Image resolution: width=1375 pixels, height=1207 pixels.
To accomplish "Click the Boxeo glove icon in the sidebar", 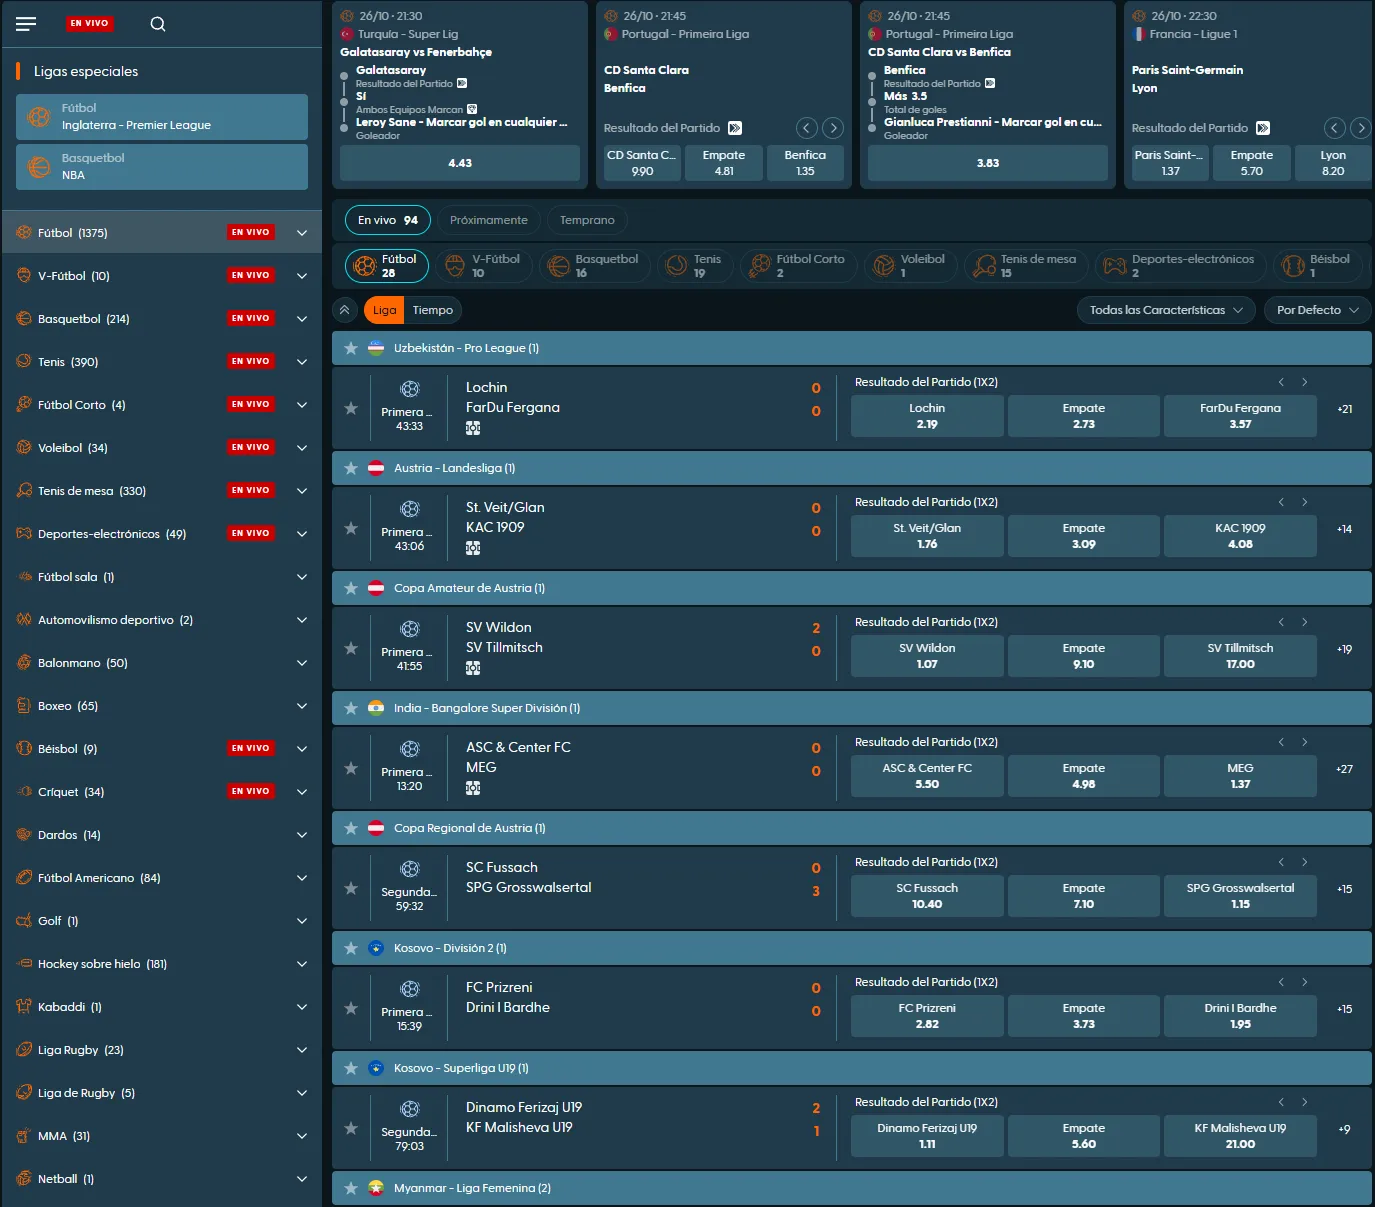I will coord(24,706).
